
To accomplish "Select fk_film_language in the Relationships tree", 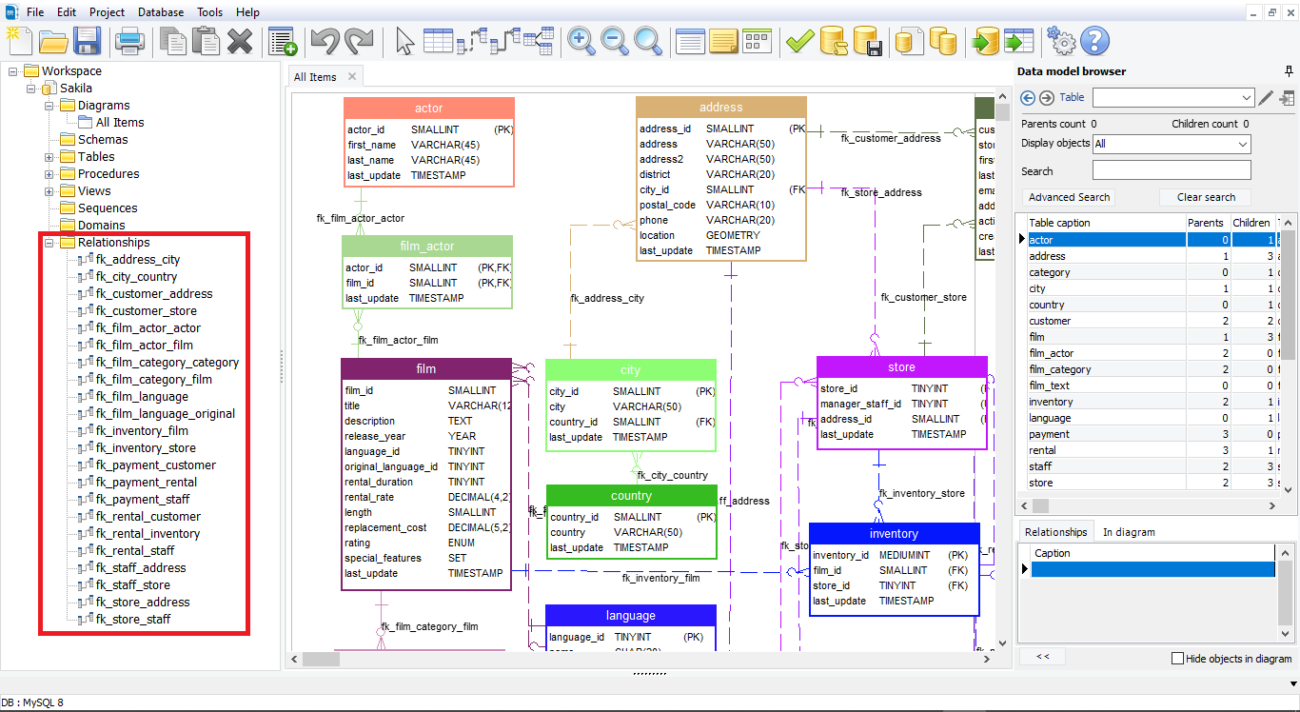I will pos(142,397).
